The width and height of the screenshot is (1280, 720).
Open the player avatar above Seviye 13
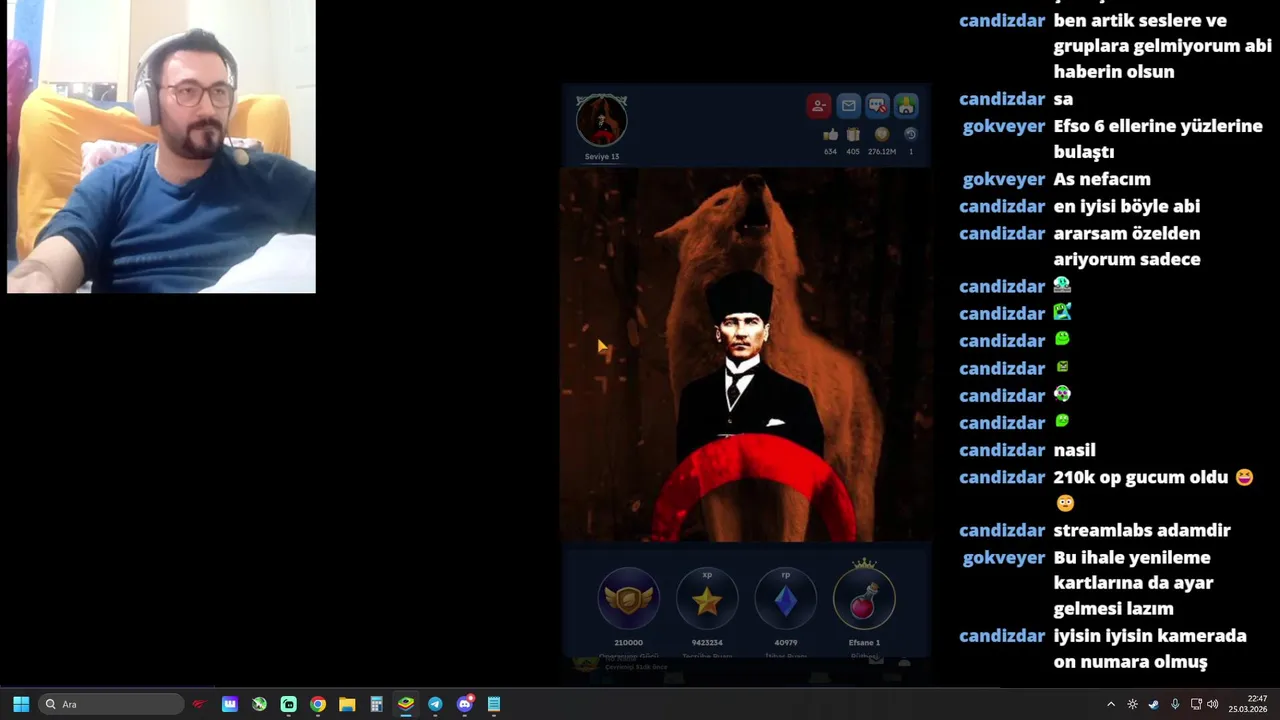(x=602, y=120)
